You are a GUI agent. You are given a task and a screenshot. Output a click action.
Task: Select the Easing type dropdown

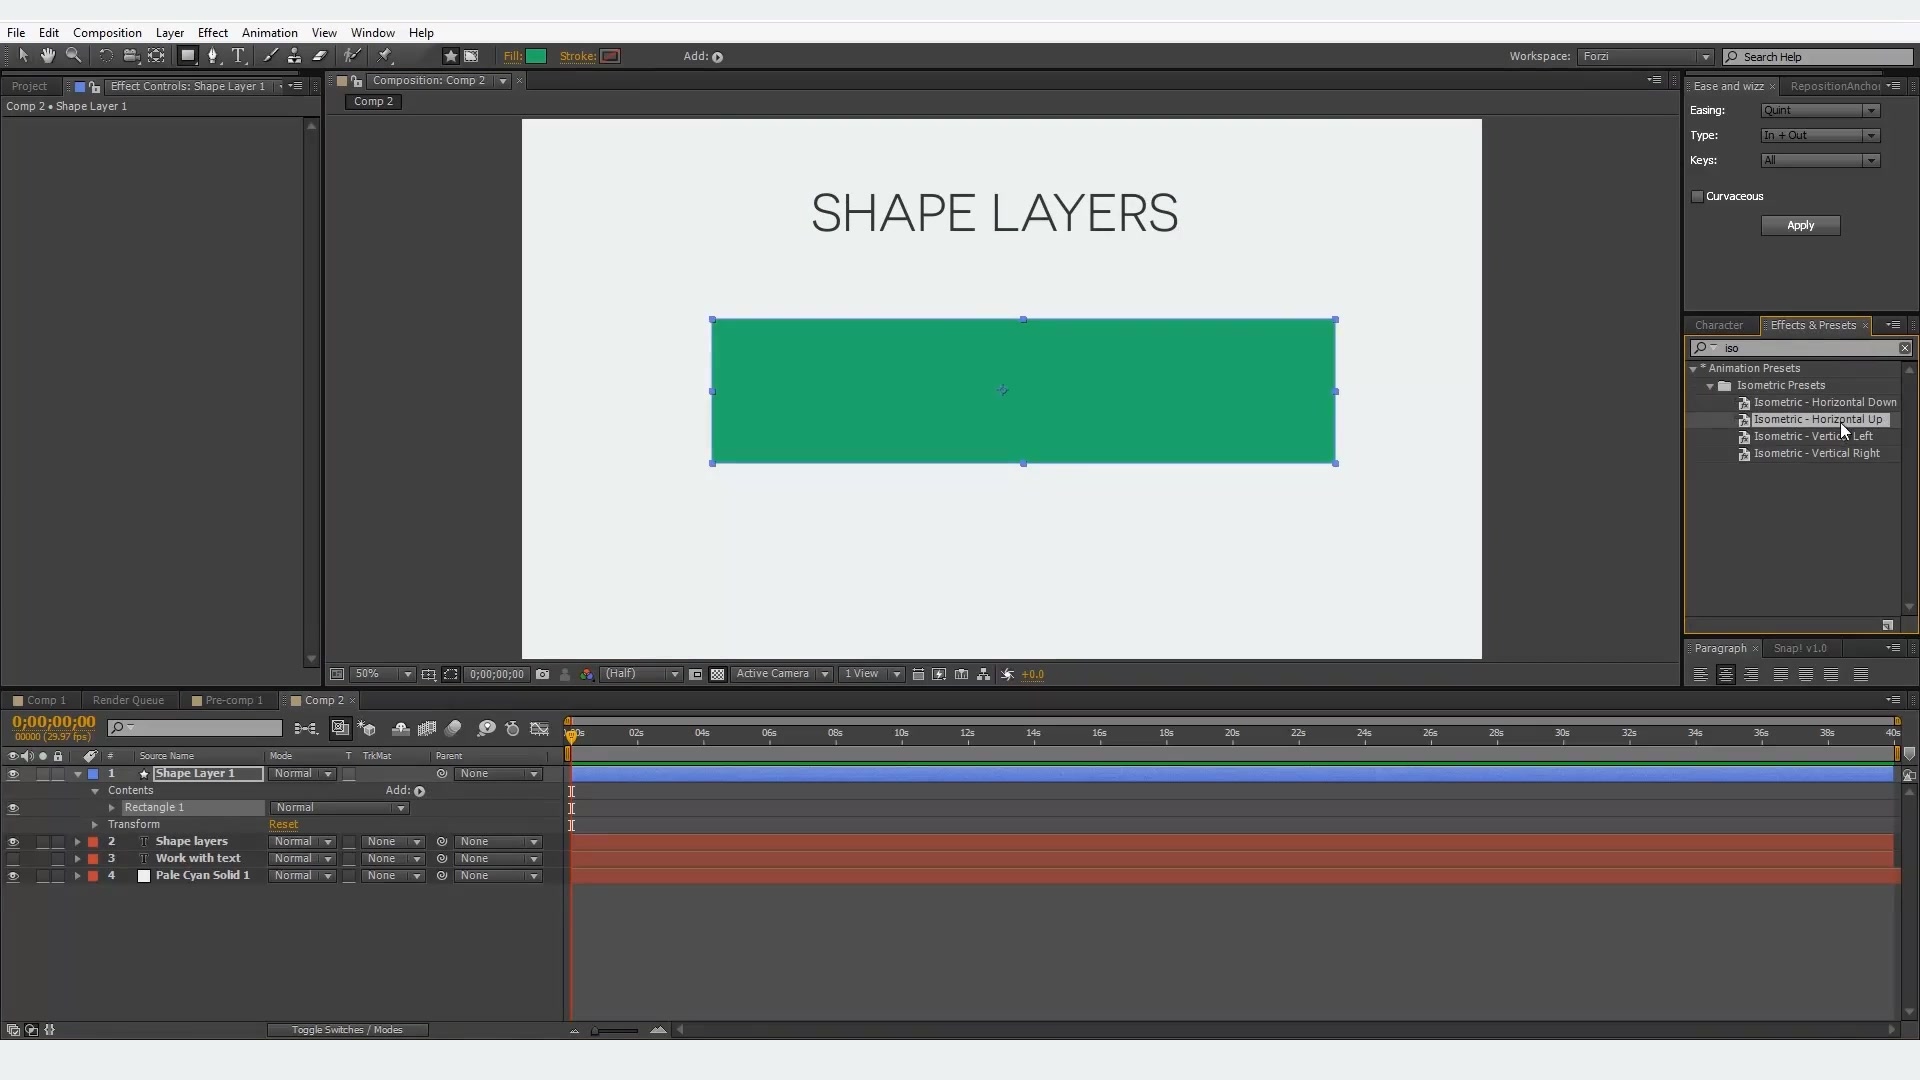pyautogui.click(x=1818, y=109)
